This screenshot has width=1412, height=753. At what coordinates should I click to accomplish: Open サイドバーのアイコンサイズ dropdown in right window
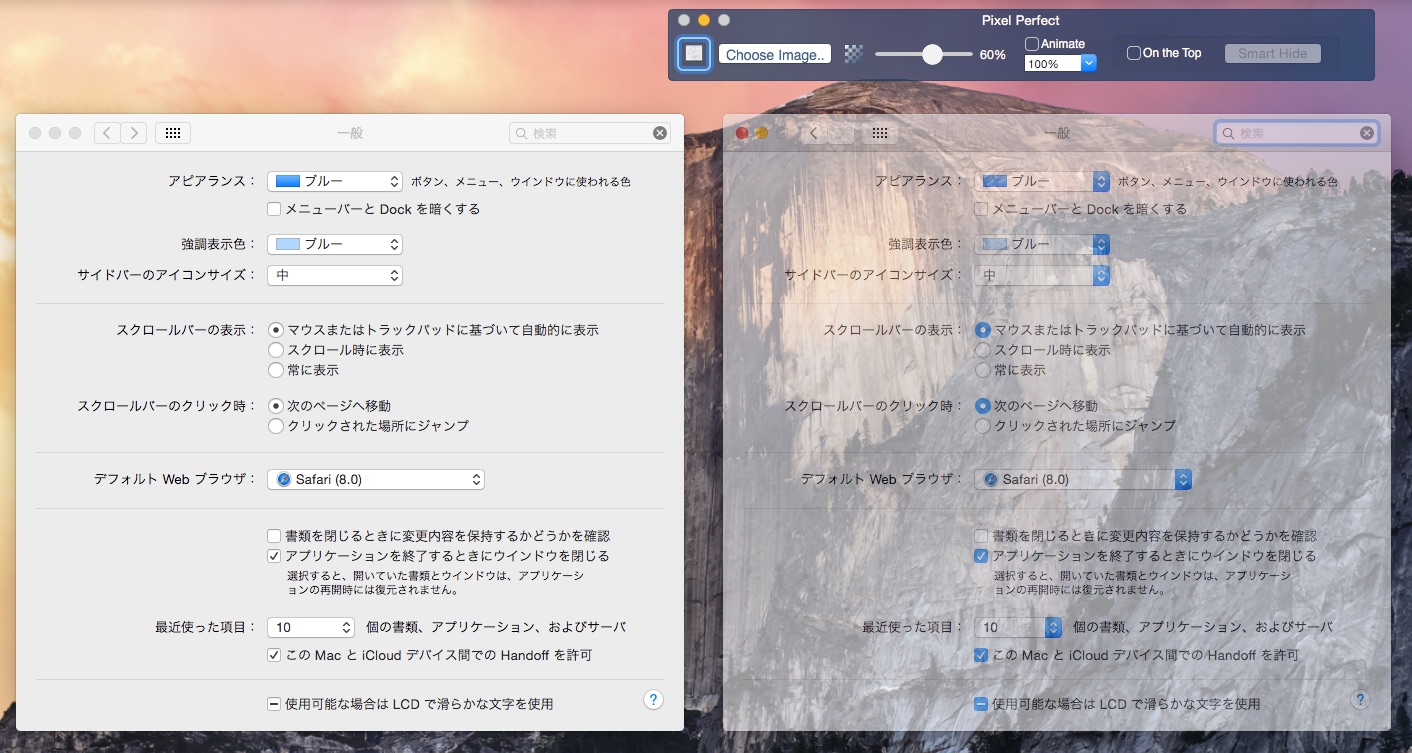point(1042,275)
